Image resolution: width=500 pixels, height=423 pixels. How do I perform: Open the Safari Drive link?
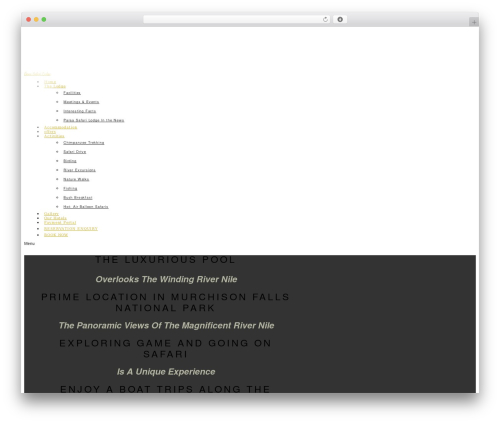(x=75, y=152)
